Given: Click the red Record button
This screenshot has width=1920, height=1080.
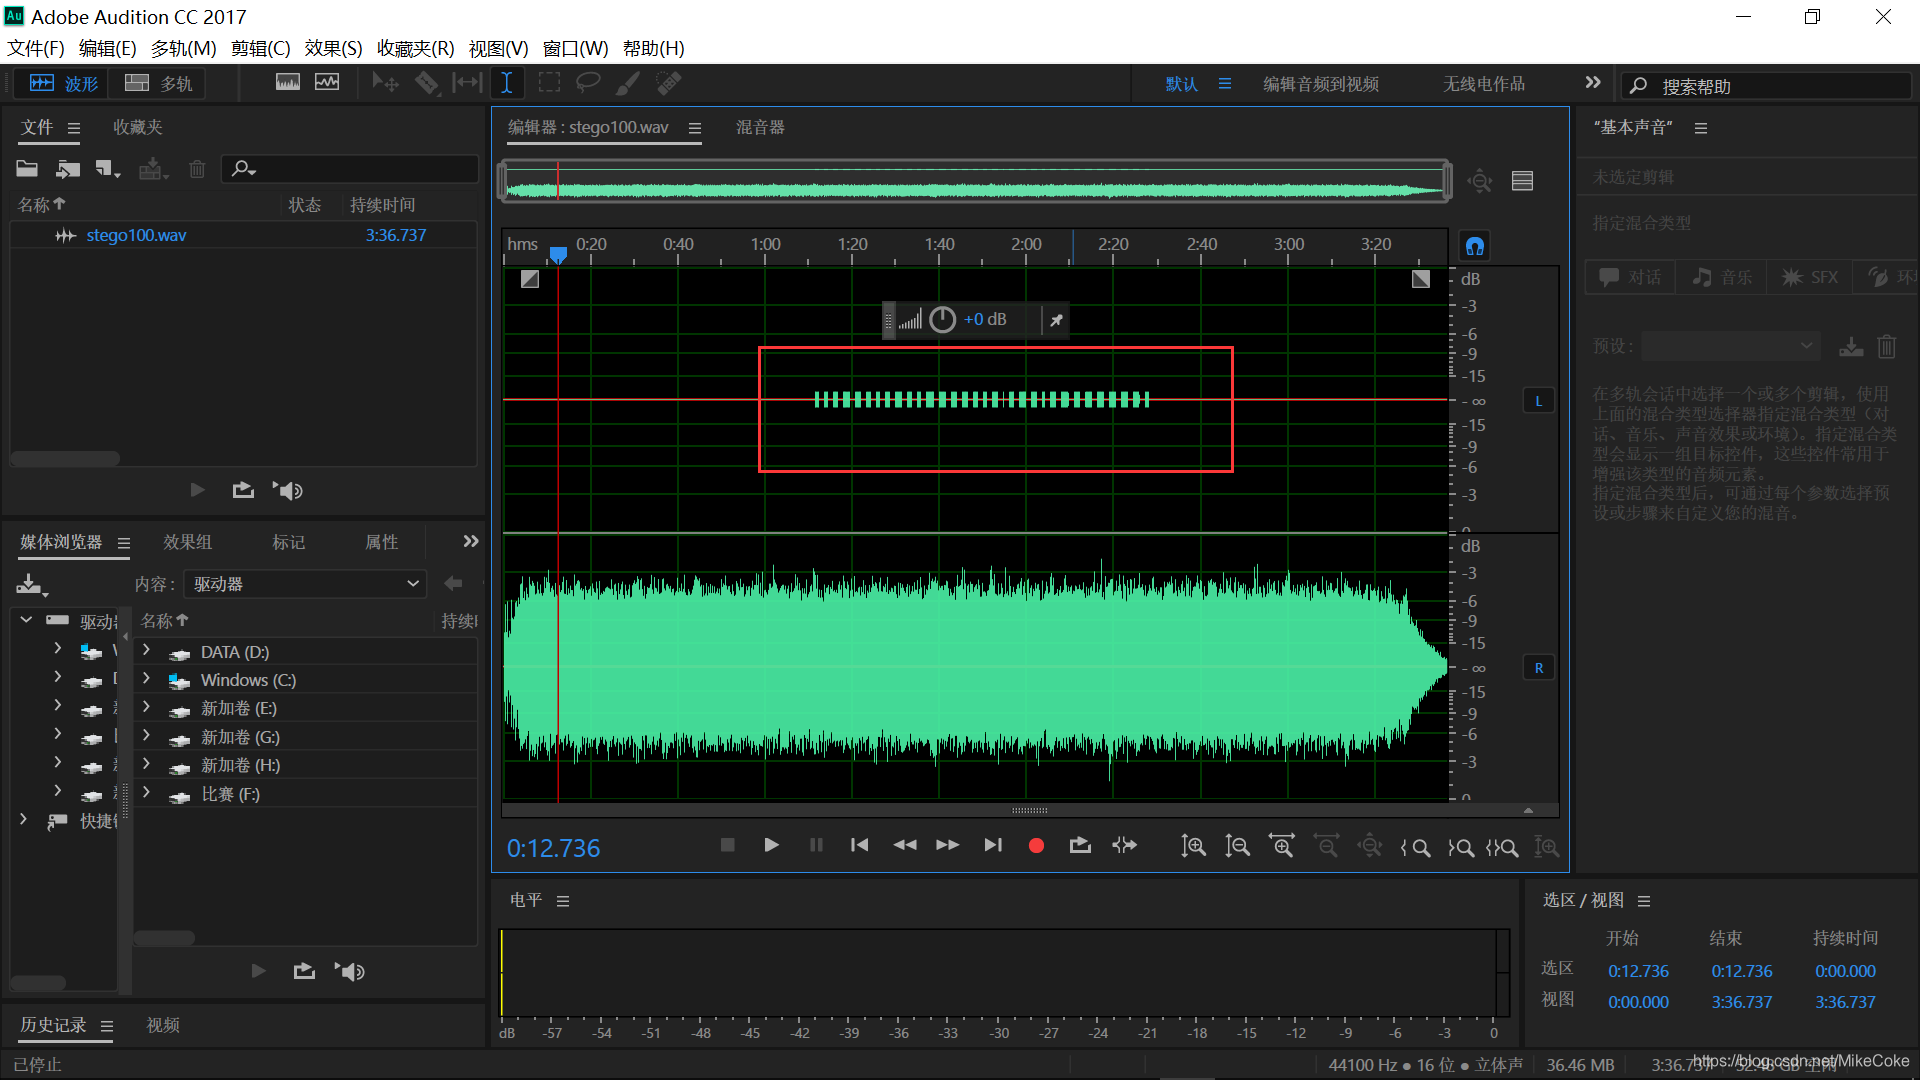Looking at the screenshot, I should 1036,846.
